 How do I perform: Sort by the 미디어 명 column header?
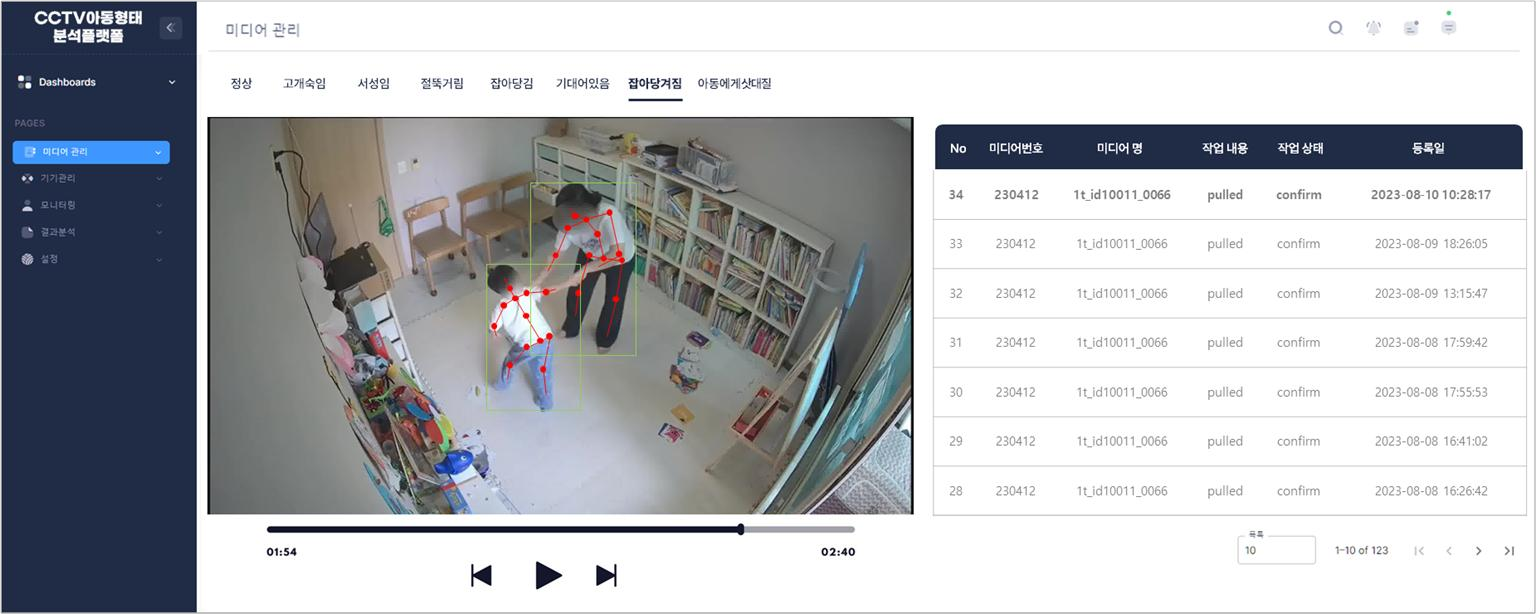(x=1120, y=148)
